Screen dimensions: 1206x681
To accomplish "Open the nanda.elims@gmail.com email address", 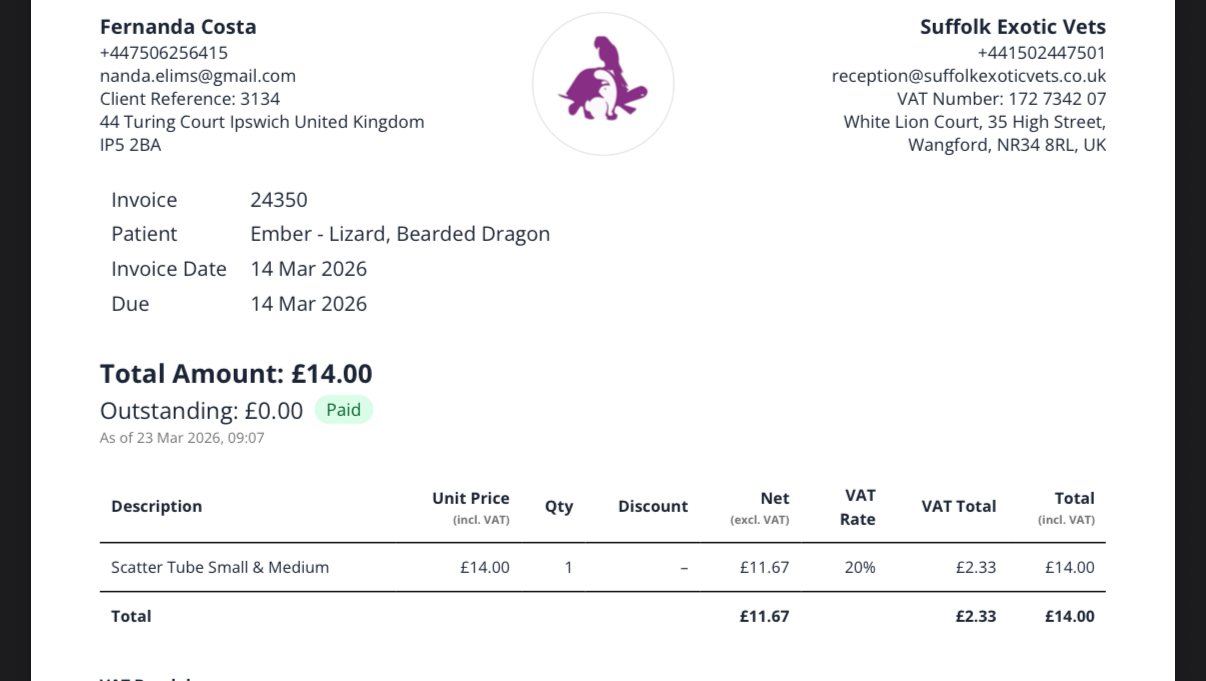I will [198, 76].
